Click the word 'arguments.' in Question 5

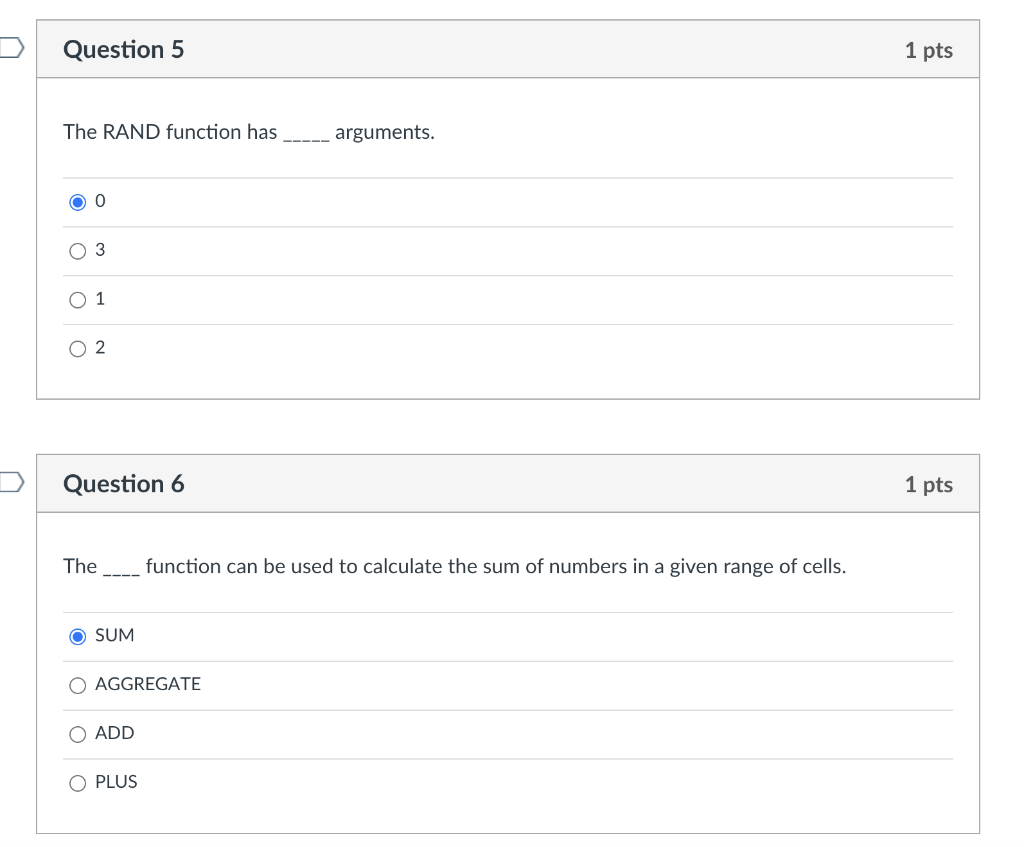coord(385,132)
